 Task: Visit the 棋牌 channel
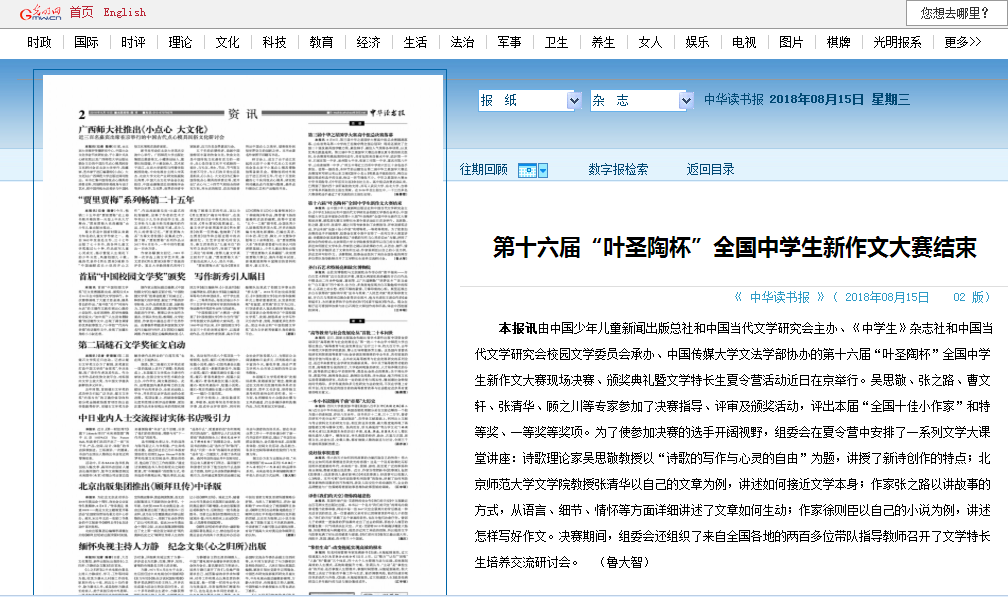838,42
